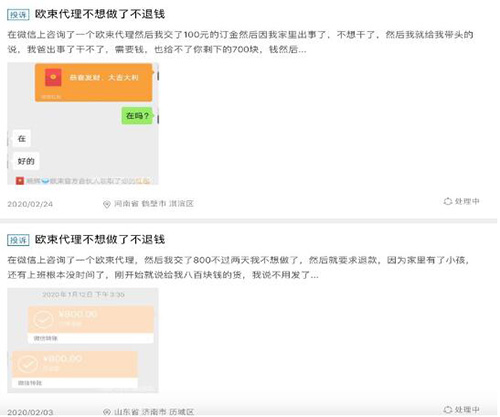Image resolution: width=500 pixels, height=417 pixels.
Task: Click the small red packet icon under 好的
Action: [20, 181]
